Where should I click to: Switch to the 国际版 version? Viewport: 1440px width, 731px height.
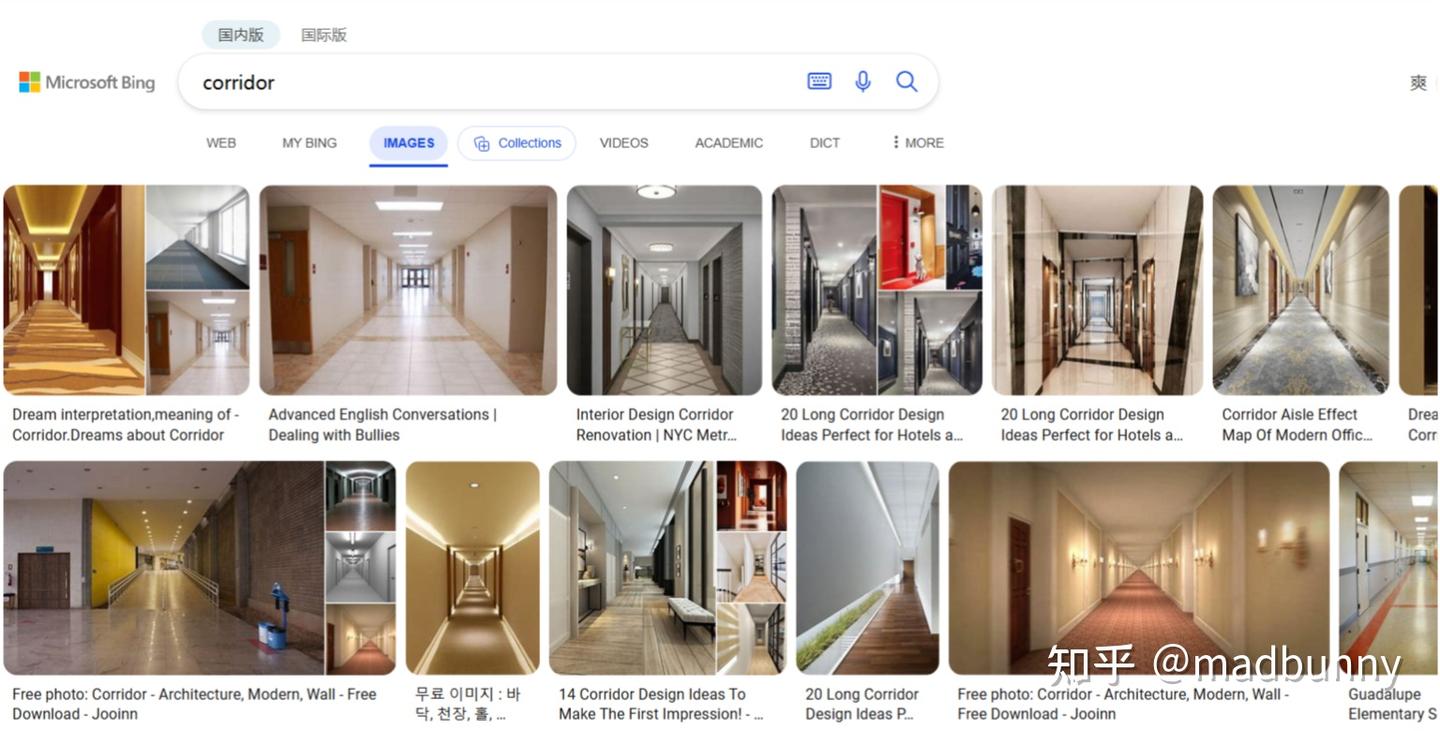[x=324, y=35]
